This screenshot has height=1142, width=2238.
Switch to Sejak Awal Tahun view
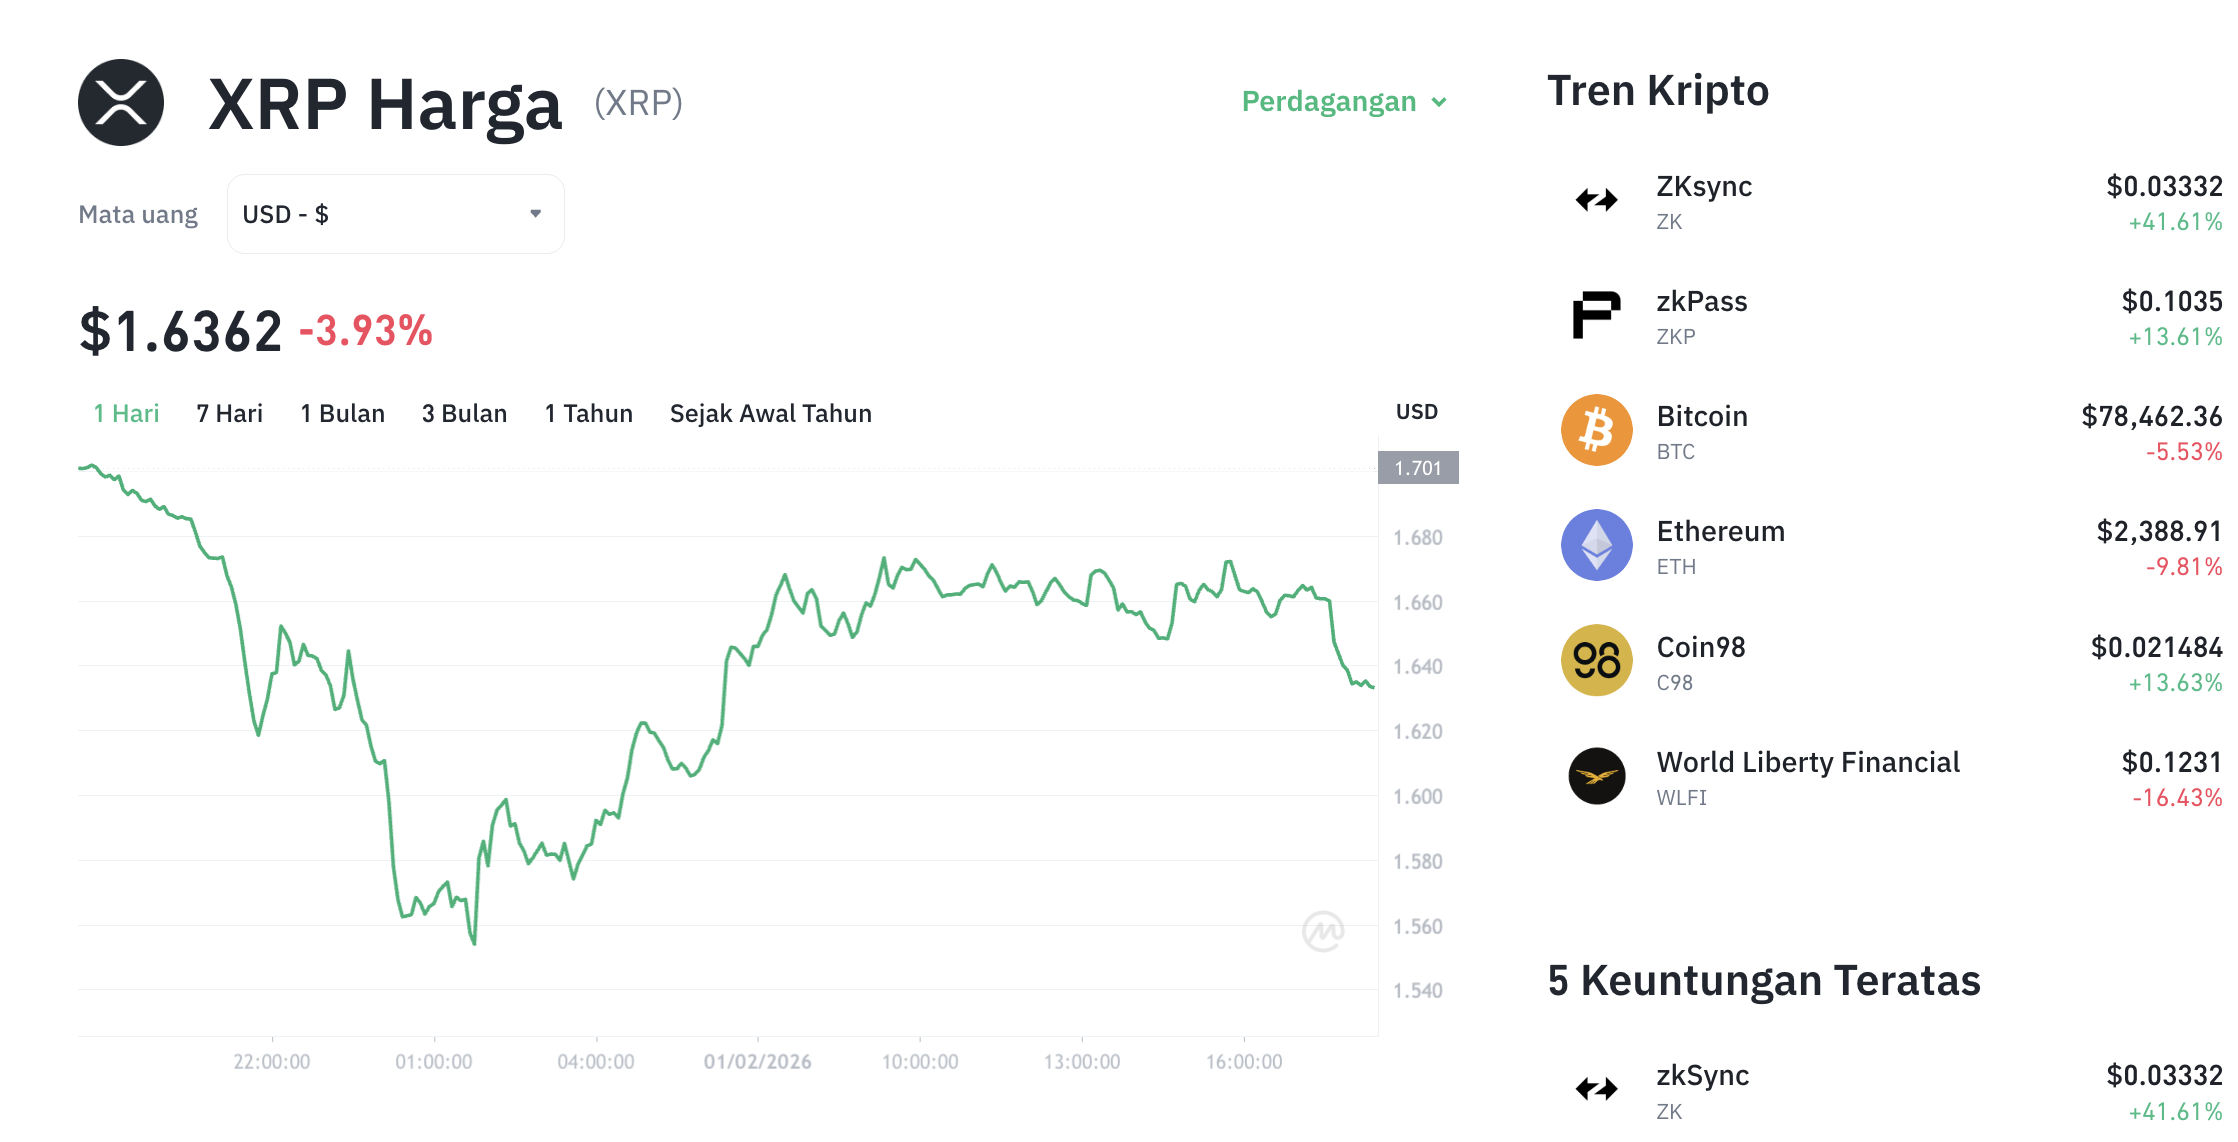pos(770,413)
